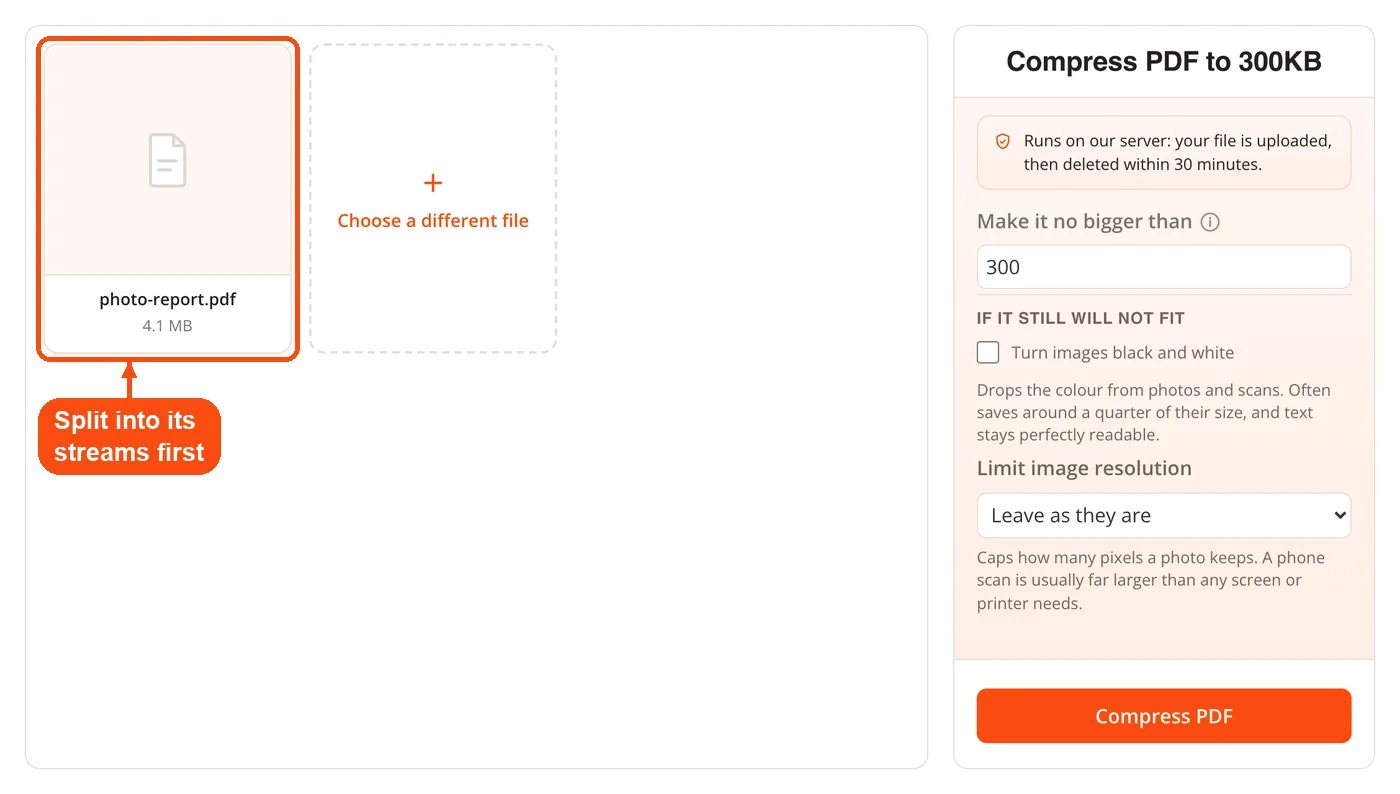Click the upward arrow on the orange callout
The width and height of the screenshot is (1400, 794).
(x=128, y=379)
